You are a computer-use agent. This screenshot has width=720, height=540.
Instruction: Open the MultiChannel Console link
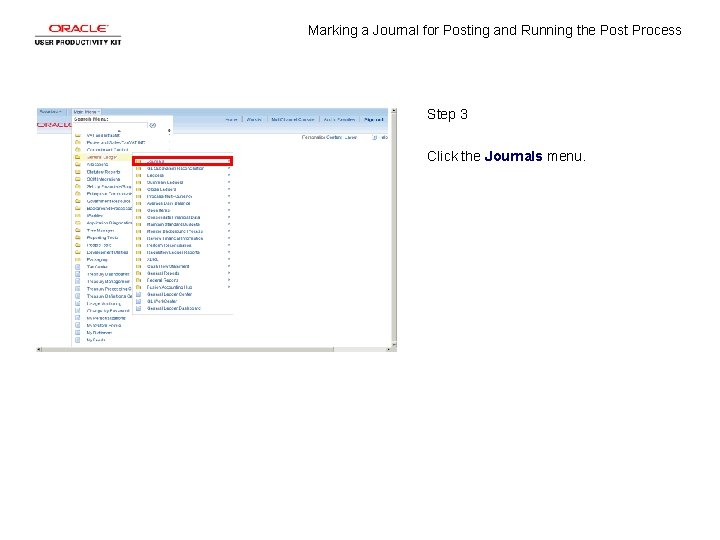click(292, 119)
